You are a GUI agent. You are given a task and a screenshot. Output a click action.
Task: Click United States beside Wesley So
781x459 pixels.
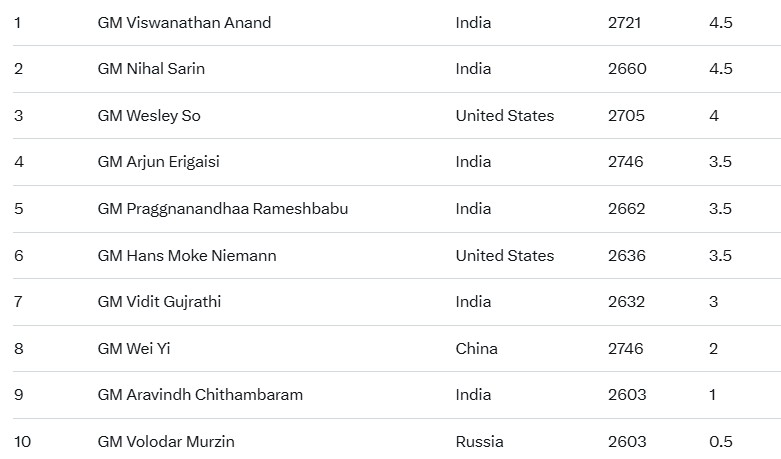(x=504, y=116)
